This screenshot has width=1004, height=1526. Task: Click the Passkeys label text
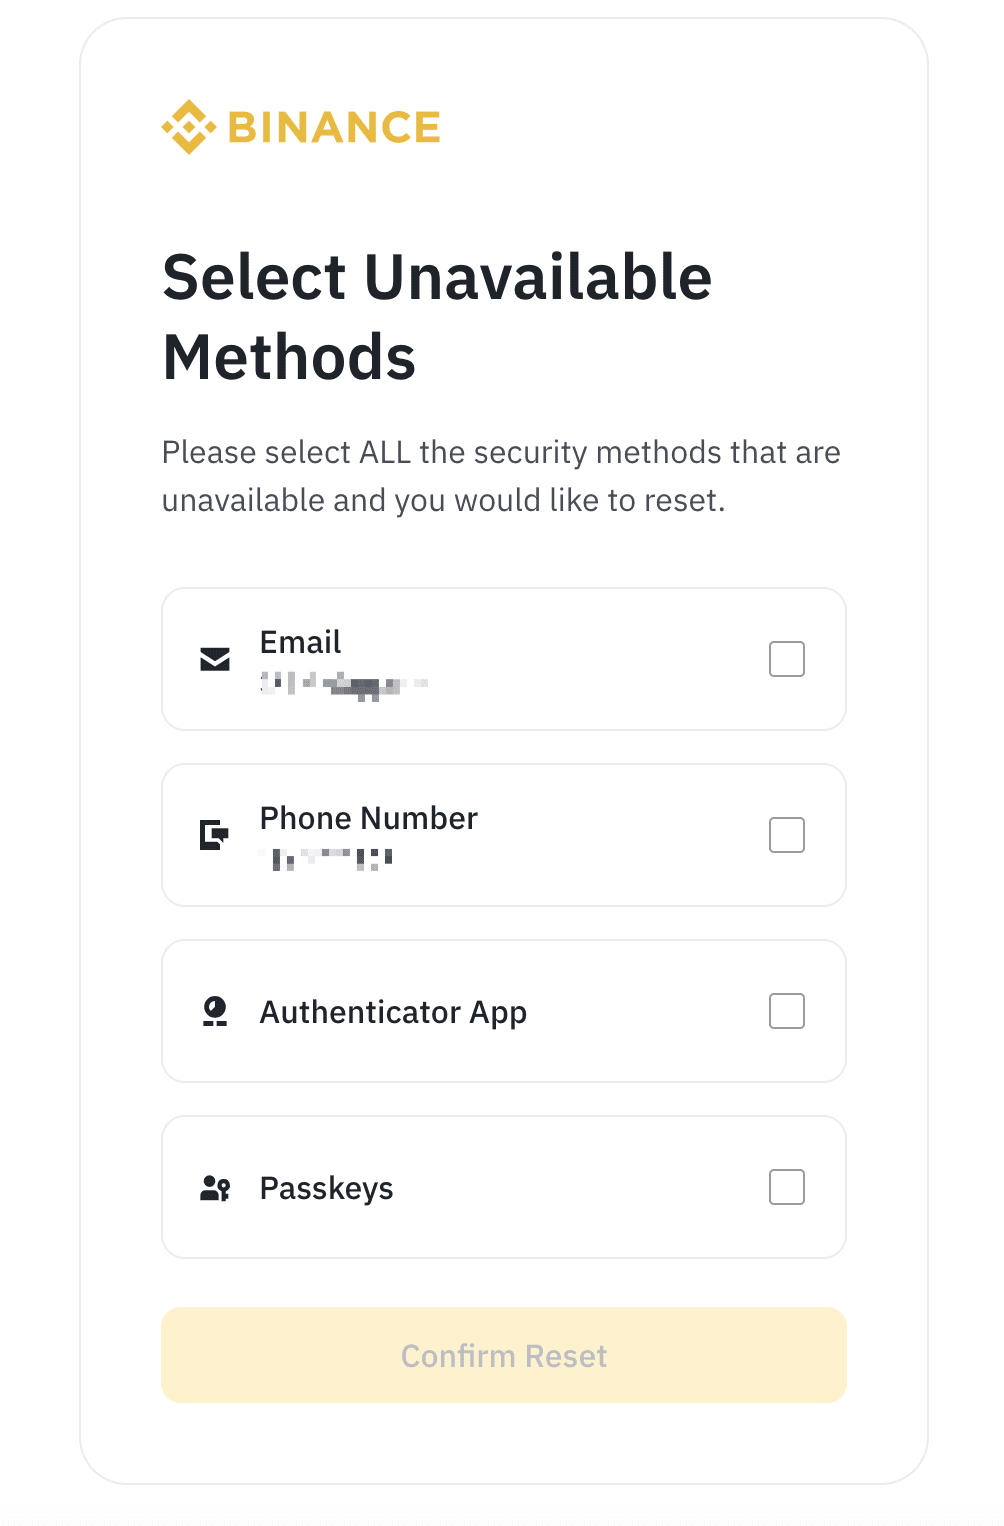pyautogui.click(x=326, y=1188)
